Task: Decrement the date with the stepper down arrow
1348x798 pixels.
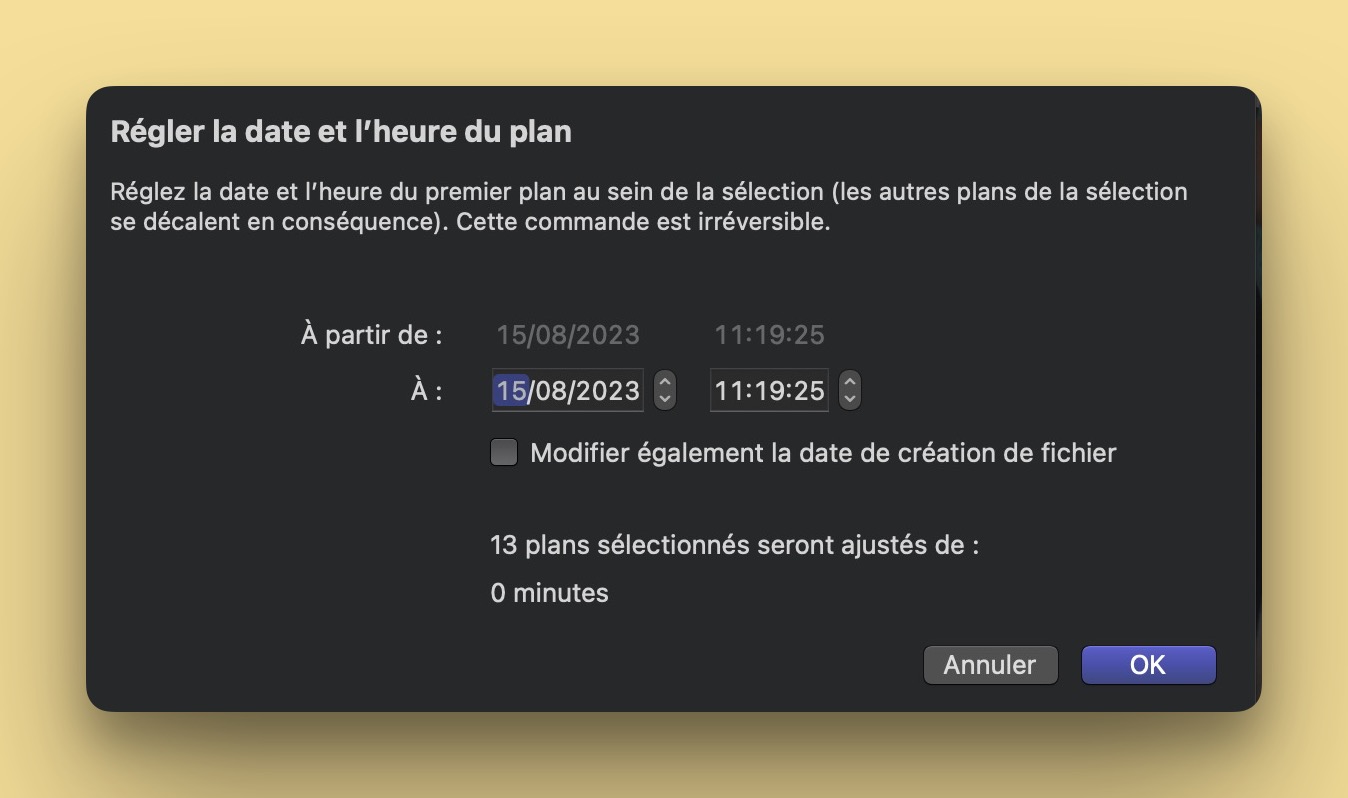Action: pos(664,398)
